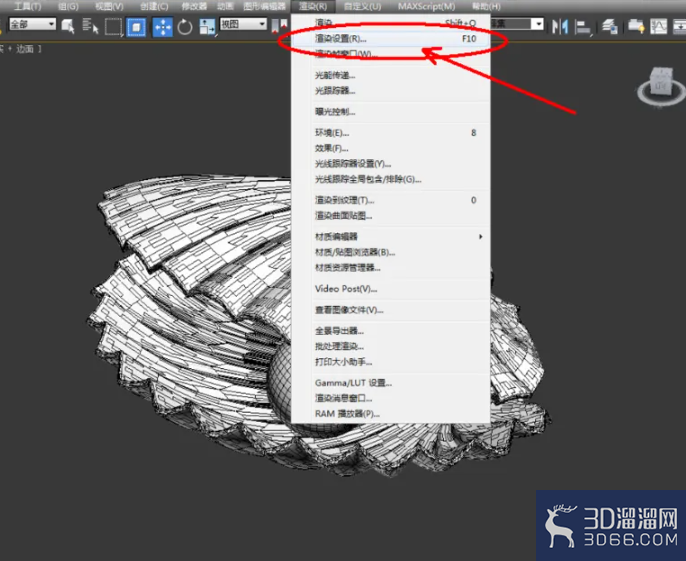Choose 渲染到纹理(T)... entry
686x561 pixels.
(x=391, y=200)
